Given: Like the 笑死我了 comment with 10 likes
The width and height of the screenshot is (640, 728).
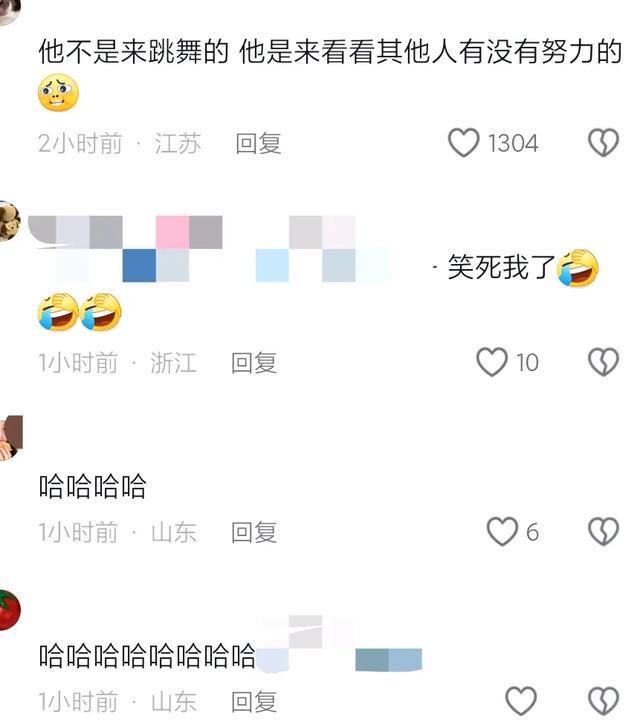Looking at the screenshot, I should tap(492, 362).
